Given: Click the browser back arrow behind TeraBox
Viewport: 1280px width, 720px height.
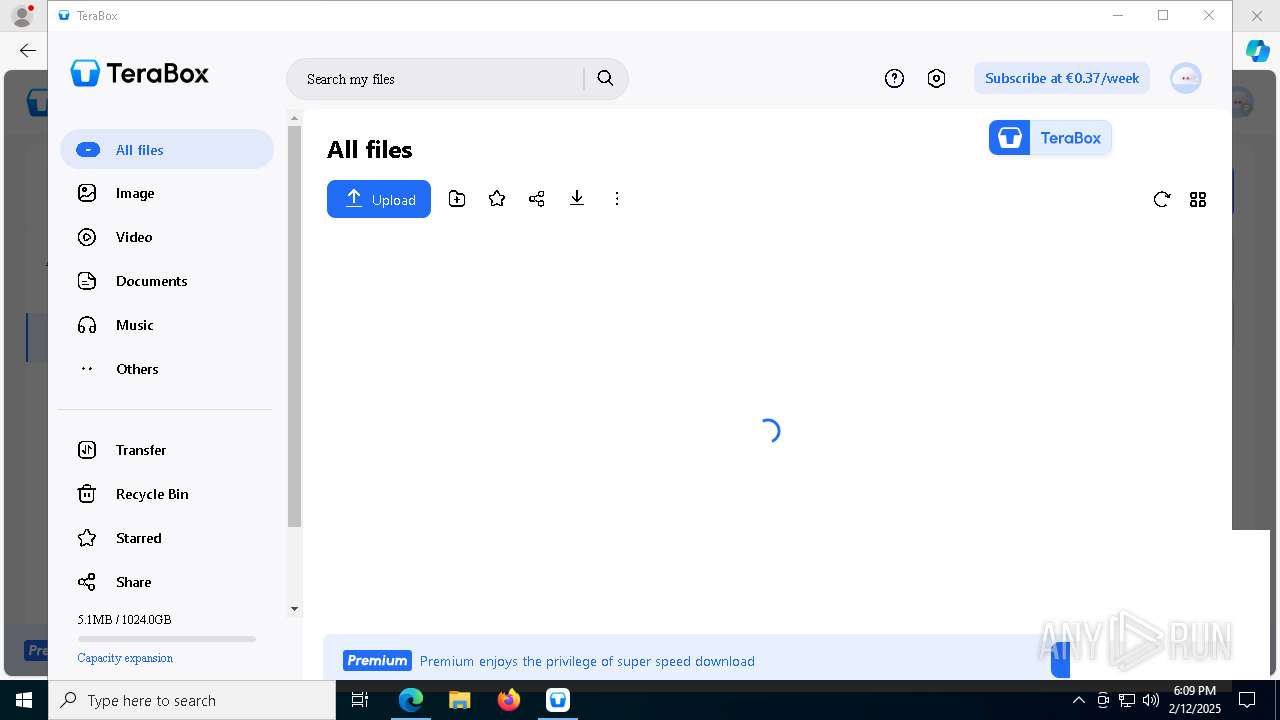Looking at the screenshot, I should (x=28, y=50).
